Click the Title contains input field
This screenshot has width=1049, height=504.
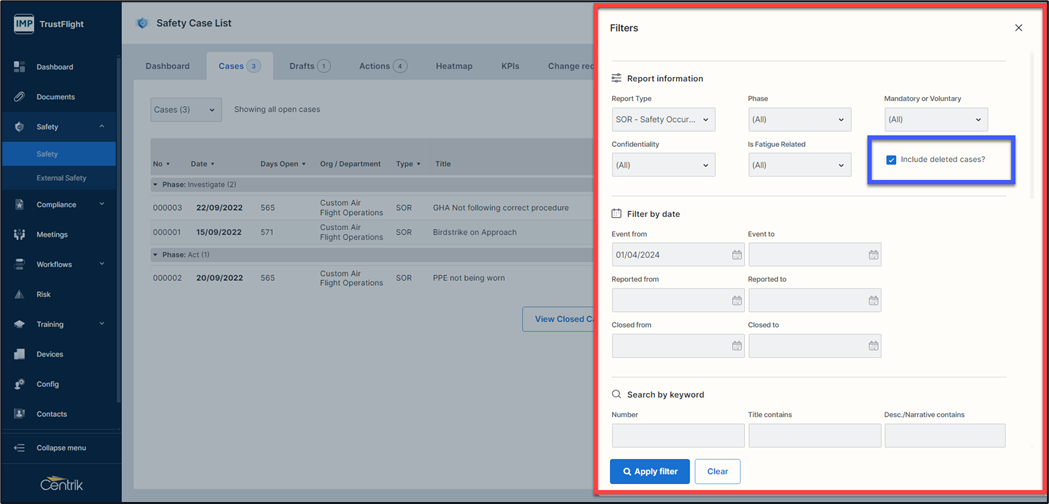click(x=814, y=435)
